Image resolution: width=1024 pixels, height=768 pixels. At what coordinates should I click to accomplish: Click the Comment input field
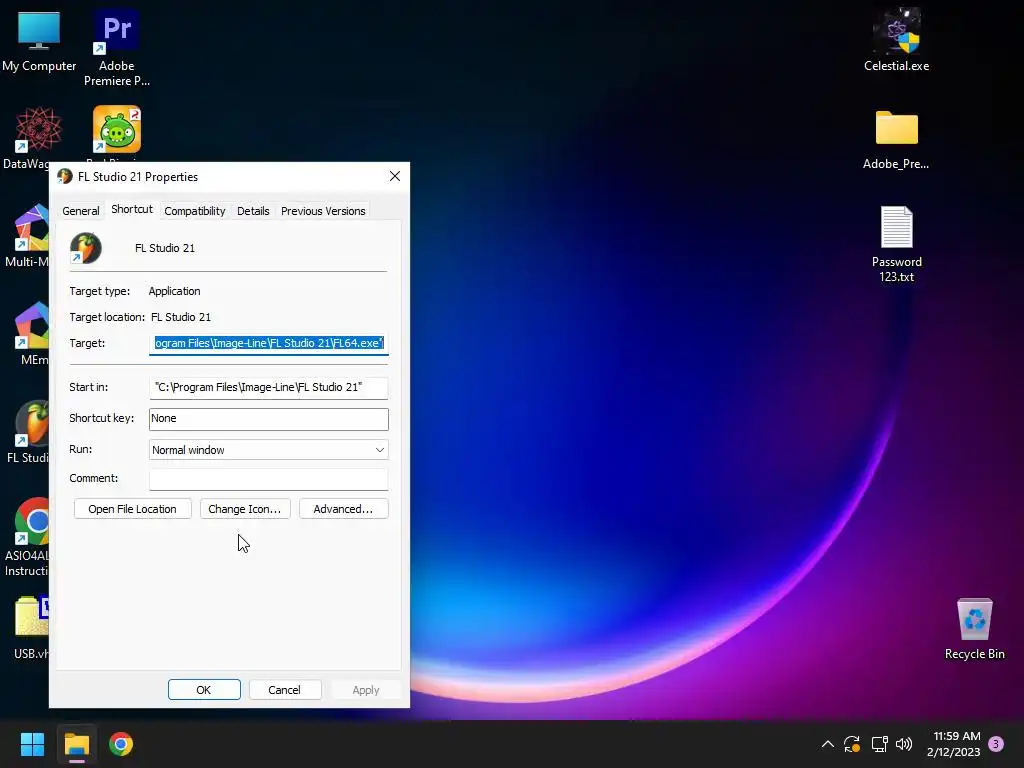pyautogui.click(x=268, y=479)
